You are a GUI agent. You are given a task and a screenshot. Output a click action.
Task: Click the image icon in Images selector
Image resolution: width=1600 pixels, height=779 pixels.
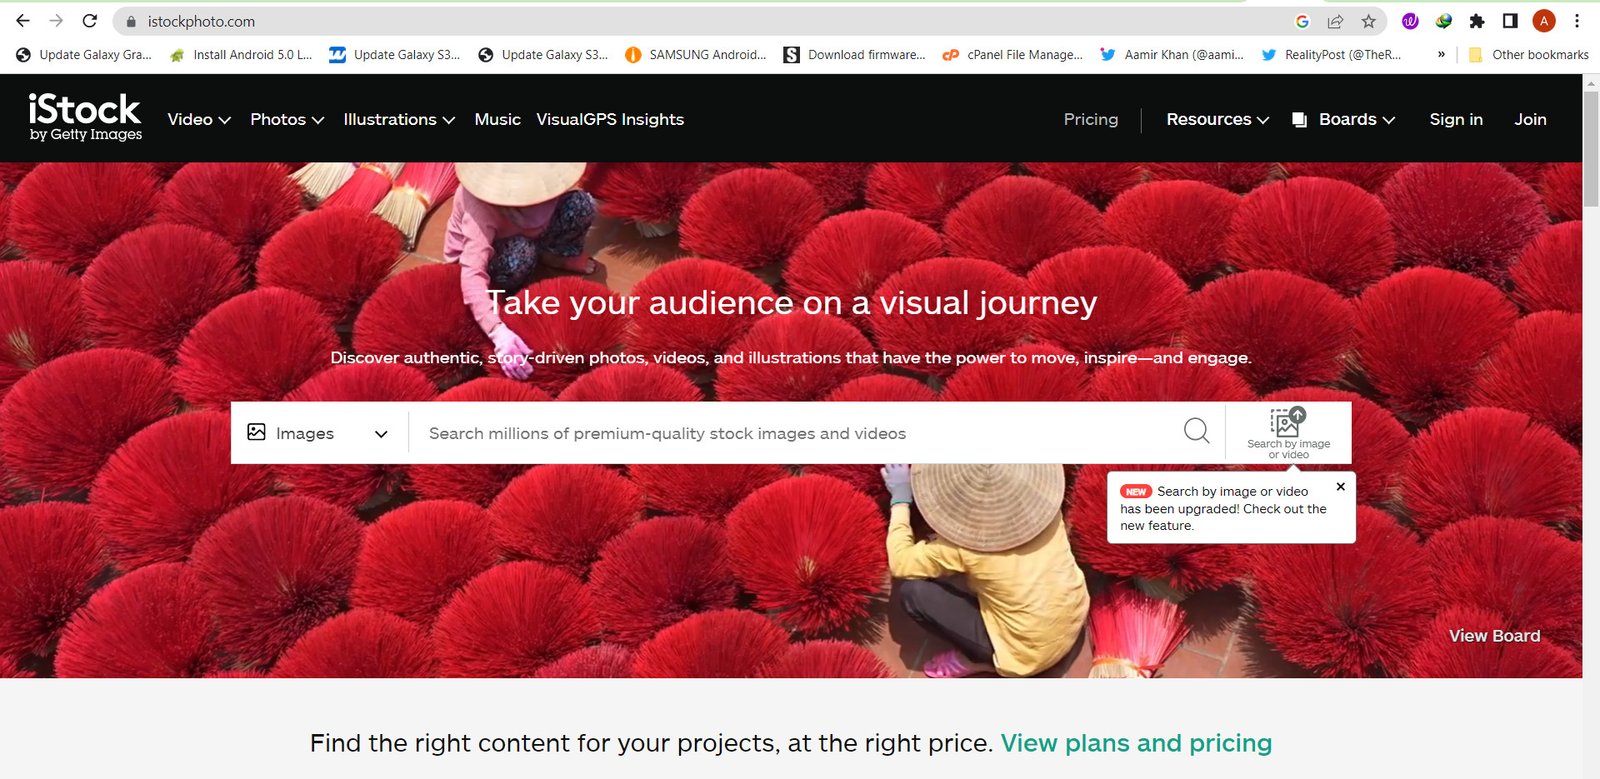[x=257, y=432]
